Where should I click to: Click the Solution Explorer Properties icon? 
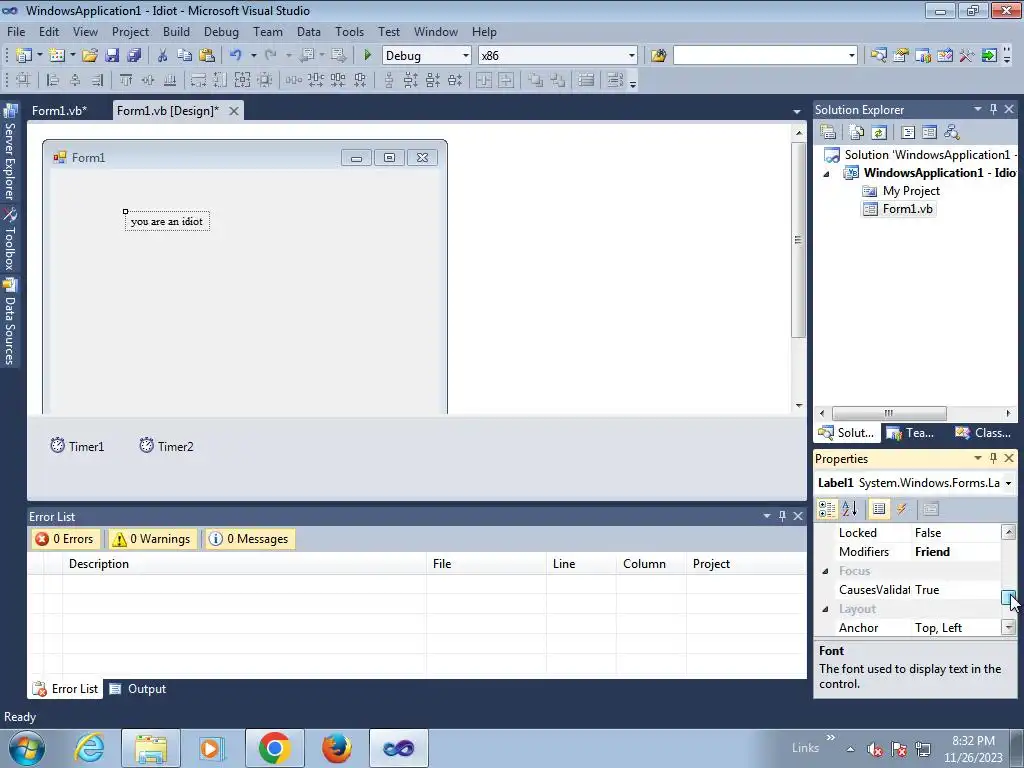point(828,132)
